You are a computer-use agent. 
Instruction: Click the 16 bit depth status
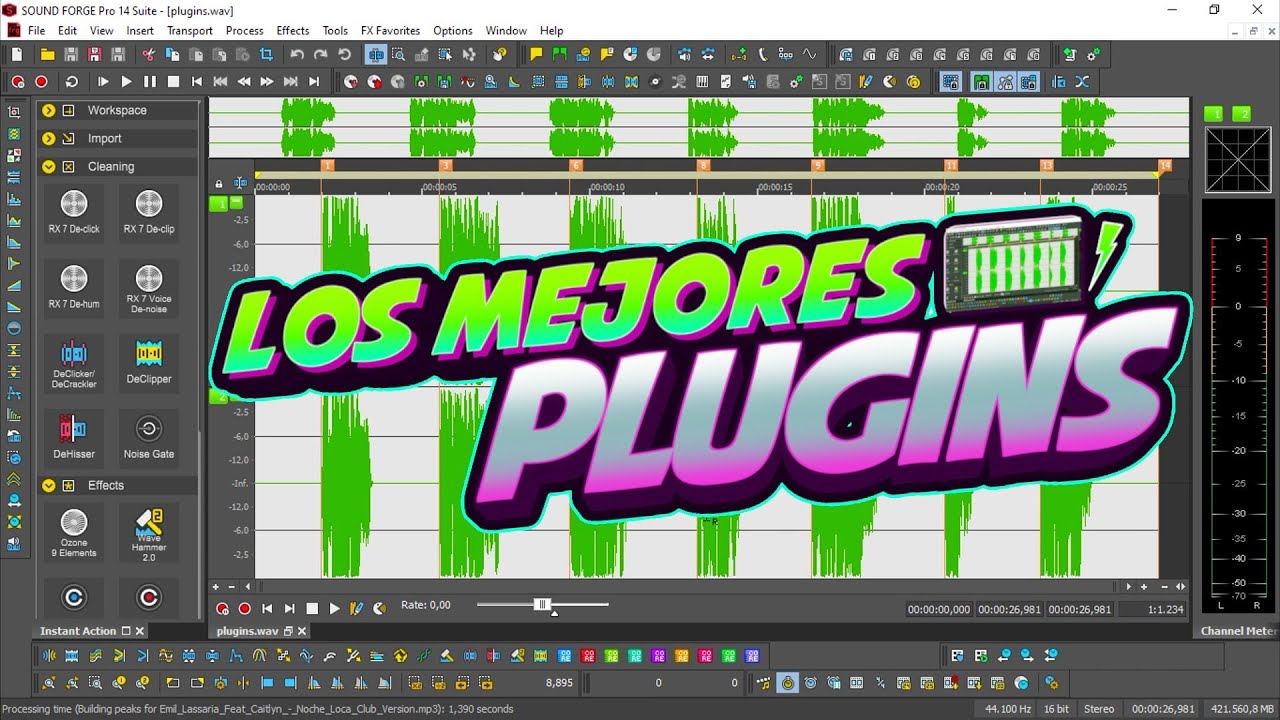pyautogui.click(x=1056, y=709)
